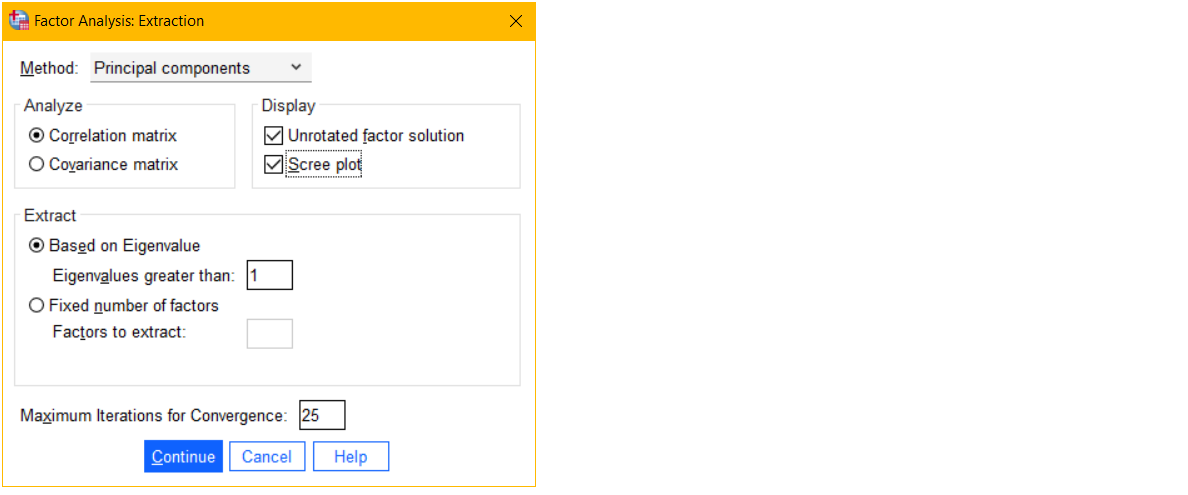Click the Method label
This screenshot has width=1188, height=495.
click(49, 68)
